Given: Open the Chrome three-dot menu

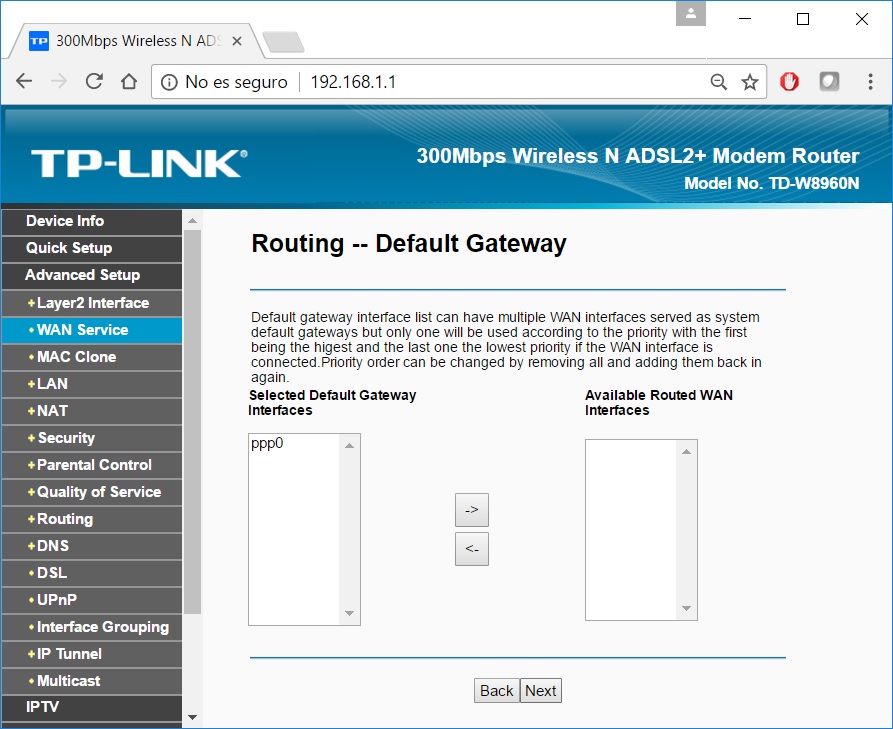Looking at the screenshot, I should (871, 82).
